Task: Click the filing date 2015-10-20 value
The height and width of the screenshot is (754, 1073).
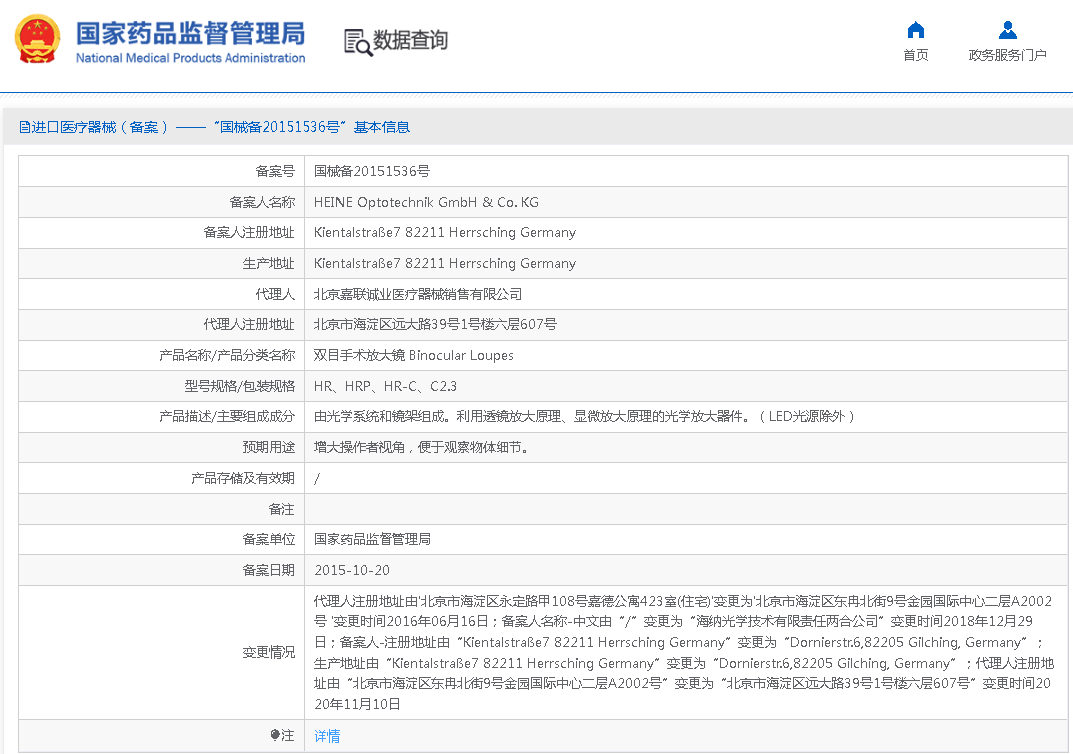Action: coord(352,570)
